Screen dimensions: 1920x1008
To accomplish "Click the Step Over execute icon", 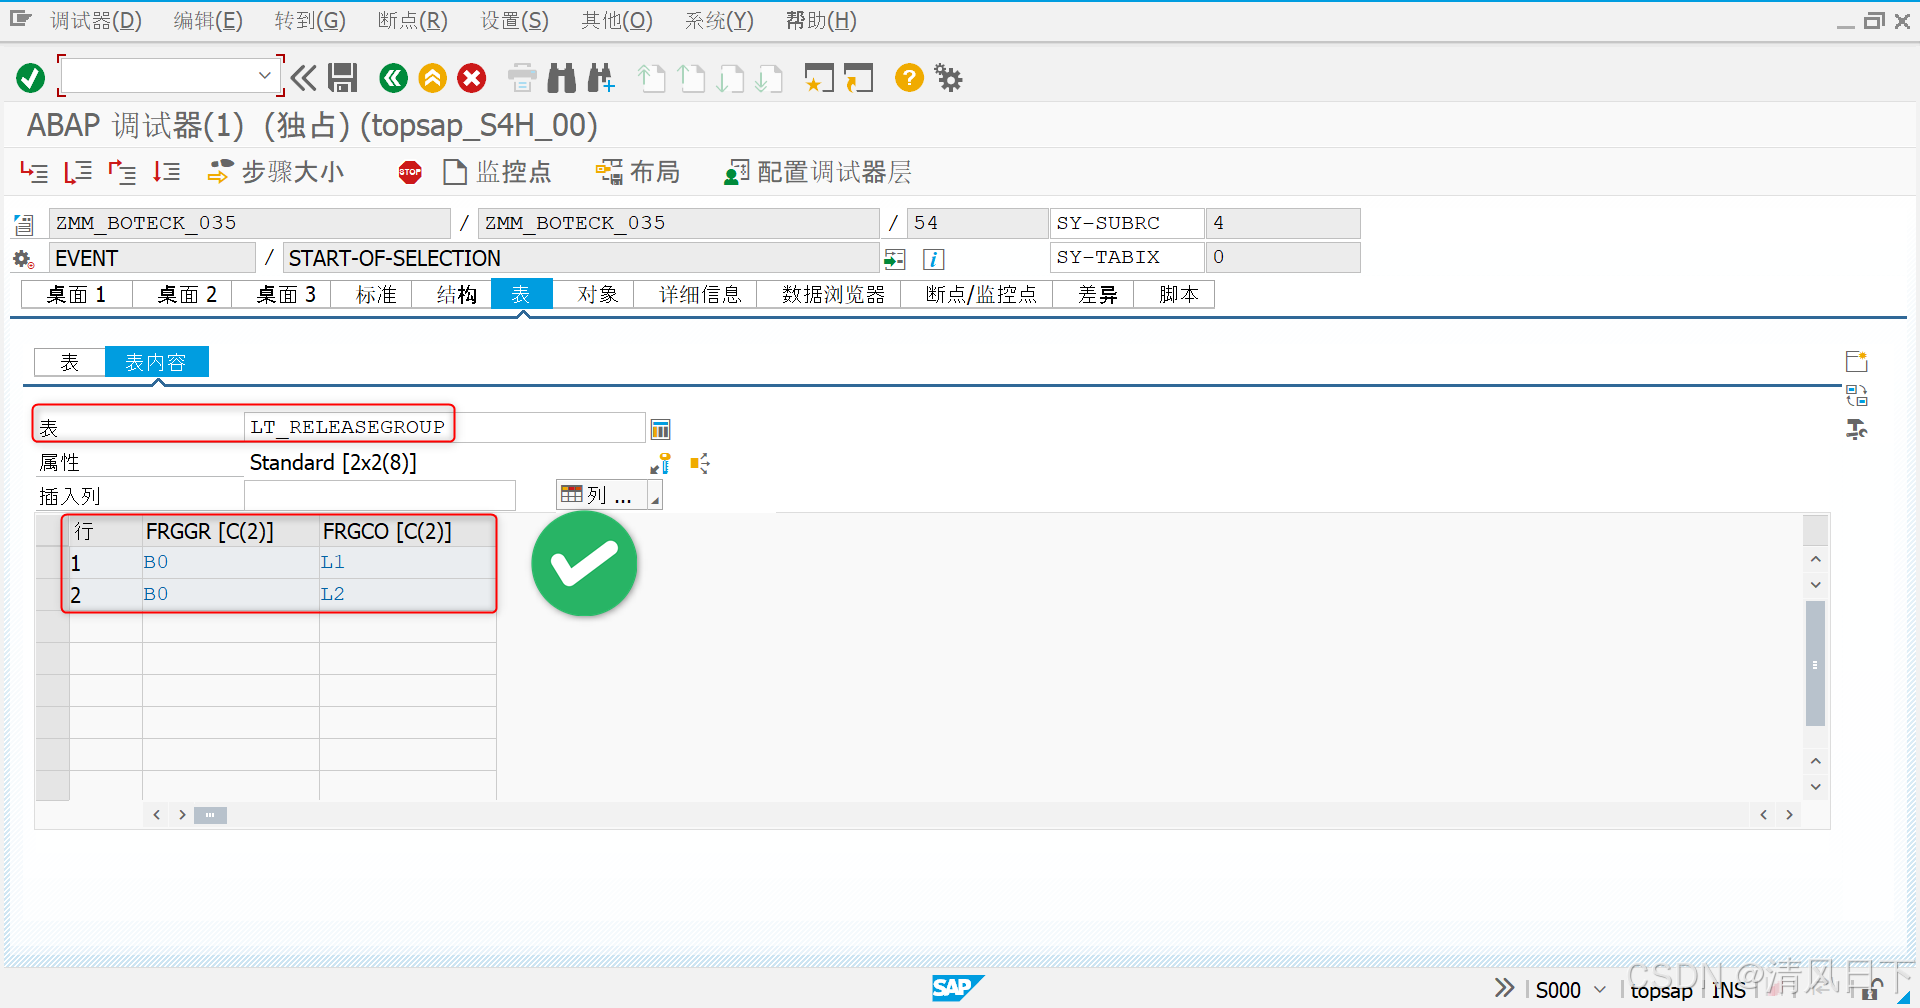I will tap(78, 172).
